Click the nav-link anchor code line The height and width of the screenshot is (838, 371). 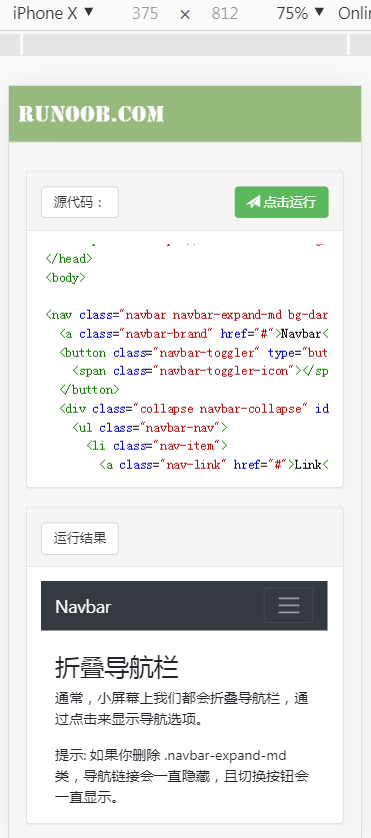click(214, 465)
